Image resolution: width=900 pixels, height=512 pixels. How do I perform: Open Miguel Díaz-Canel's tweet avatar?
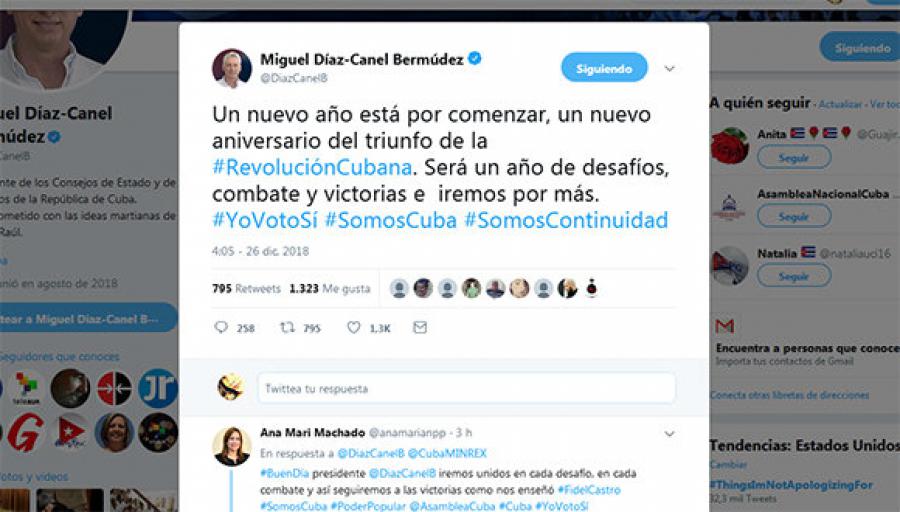[x=232, y=68]
